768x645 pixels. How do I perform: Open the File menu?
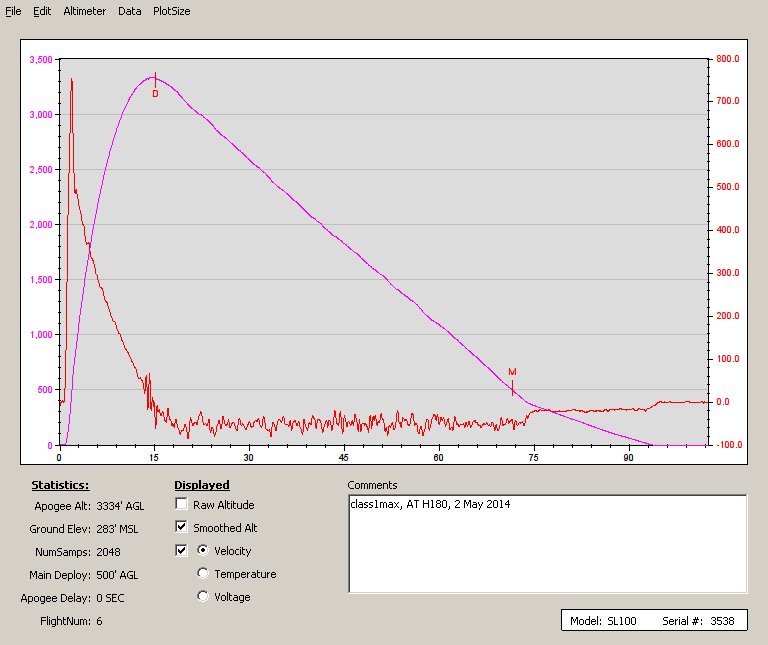coord(13,11)
